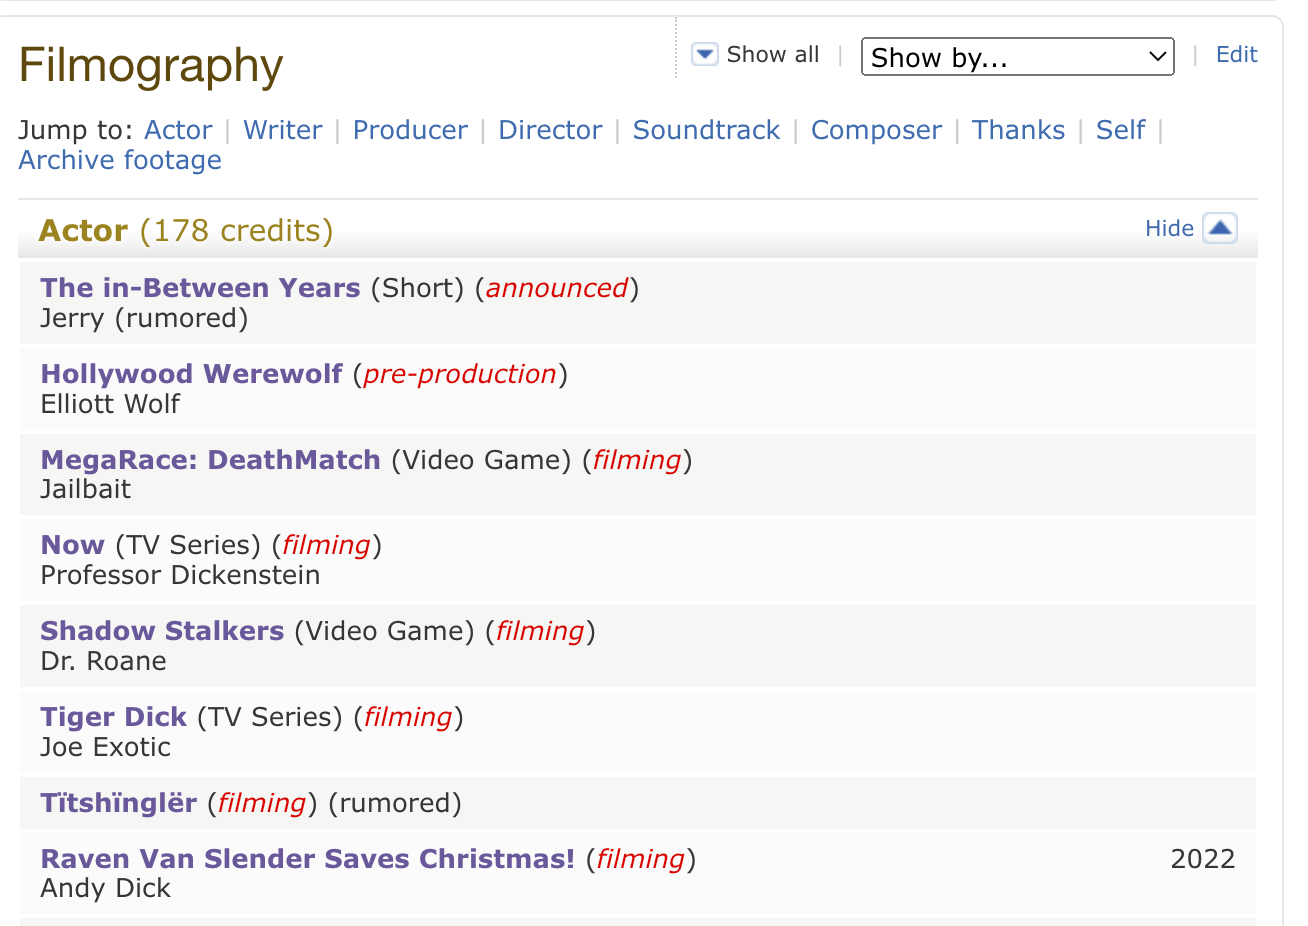Click the Actor (178 credits) heading
Viewport: 1308px width, 926px height.
click(185, 230)
